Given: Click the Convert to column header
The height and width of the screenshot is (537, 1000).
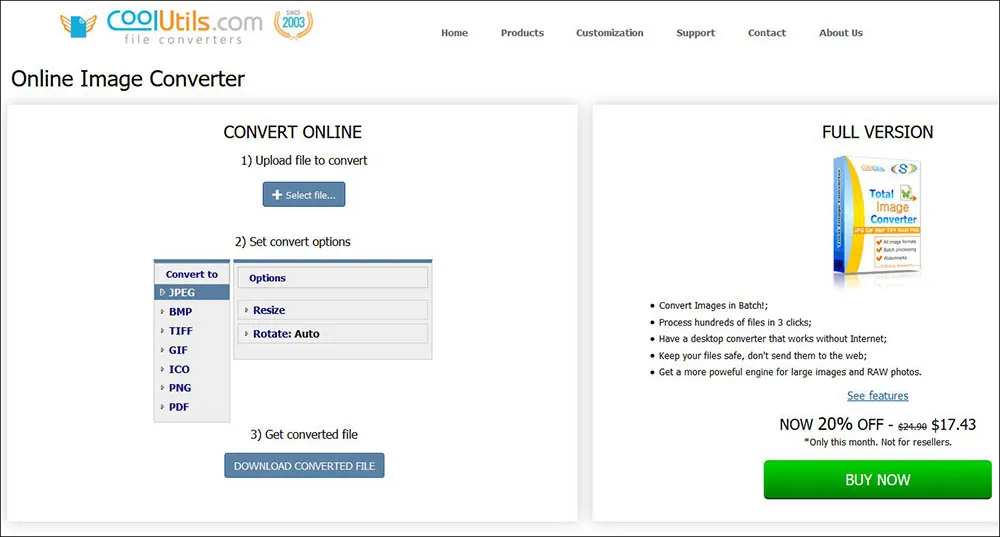Looking at the screenshot, I should 192,274.
